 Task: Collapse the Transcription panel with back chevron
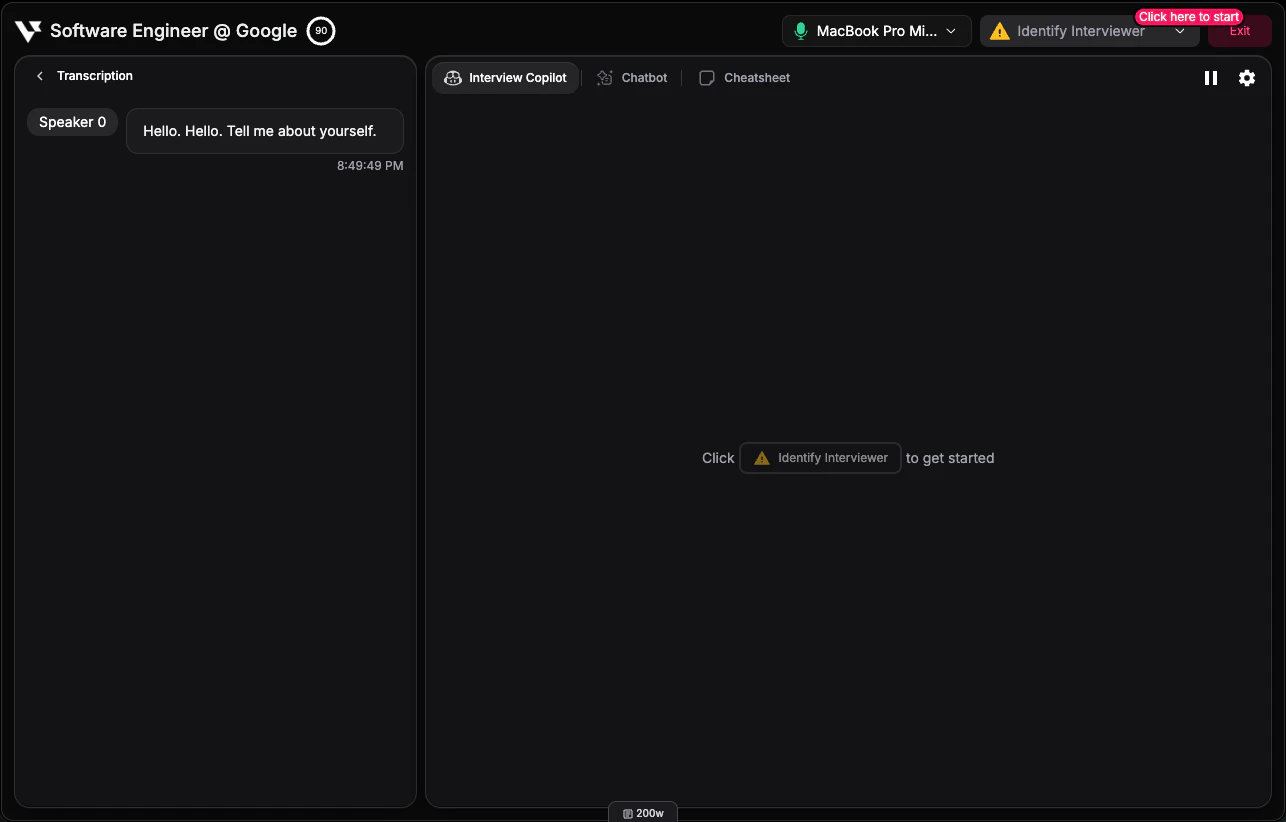point(39,75)
